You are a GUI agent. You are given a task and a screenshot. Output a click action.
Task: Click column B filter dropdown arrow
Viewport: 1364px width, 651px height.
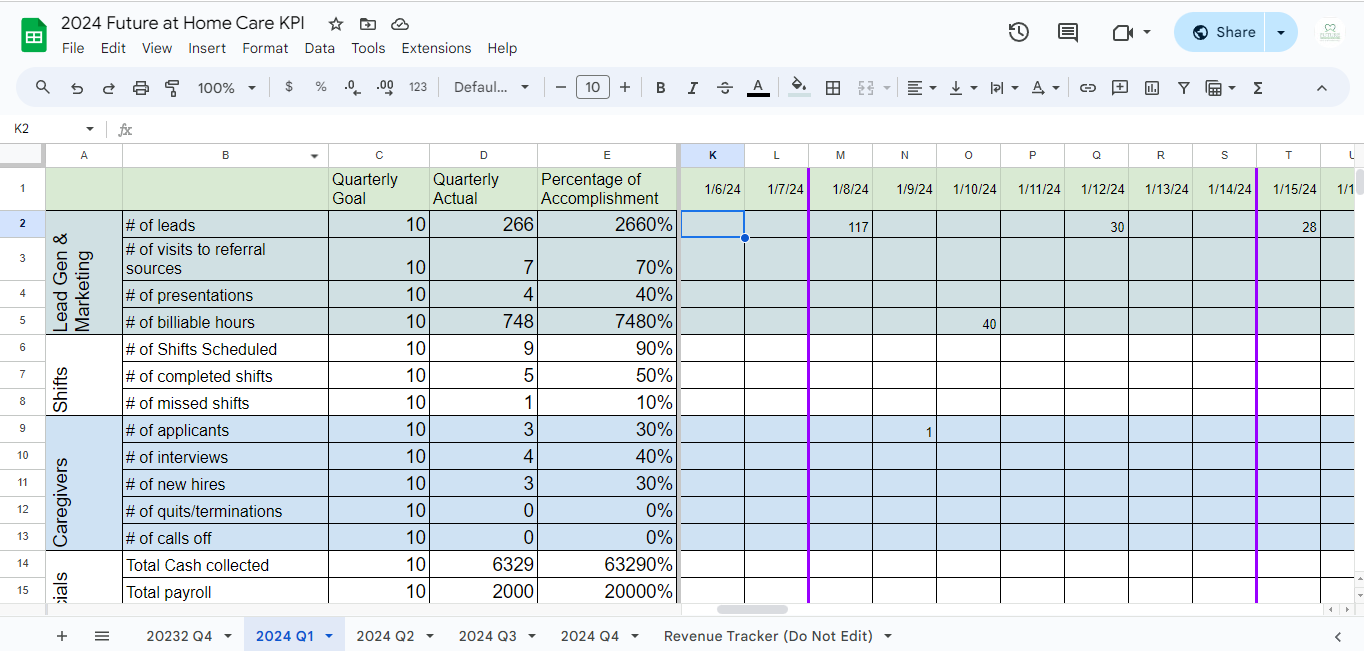(x=314, y=156)
